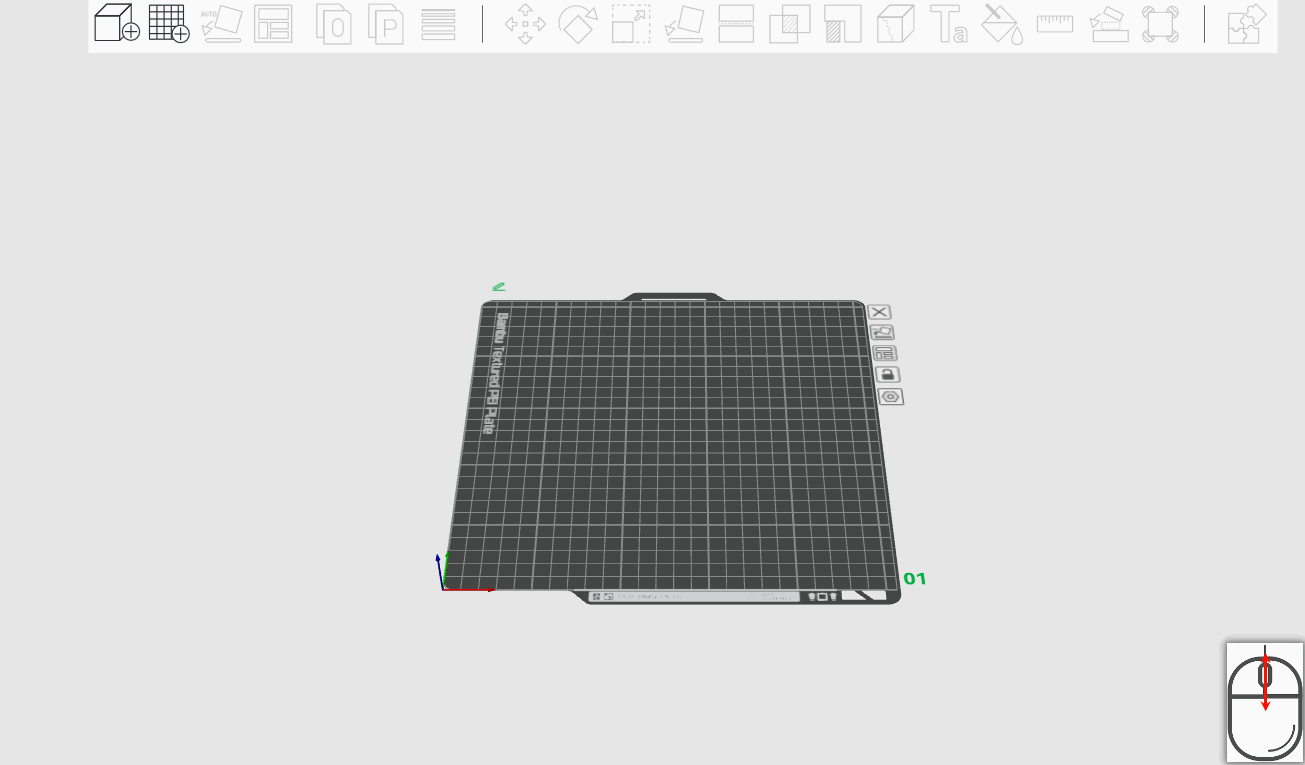Add a new plate with grid icon
The width and height of the screenshot is (1305, 765).
click(x=169, y=23)
